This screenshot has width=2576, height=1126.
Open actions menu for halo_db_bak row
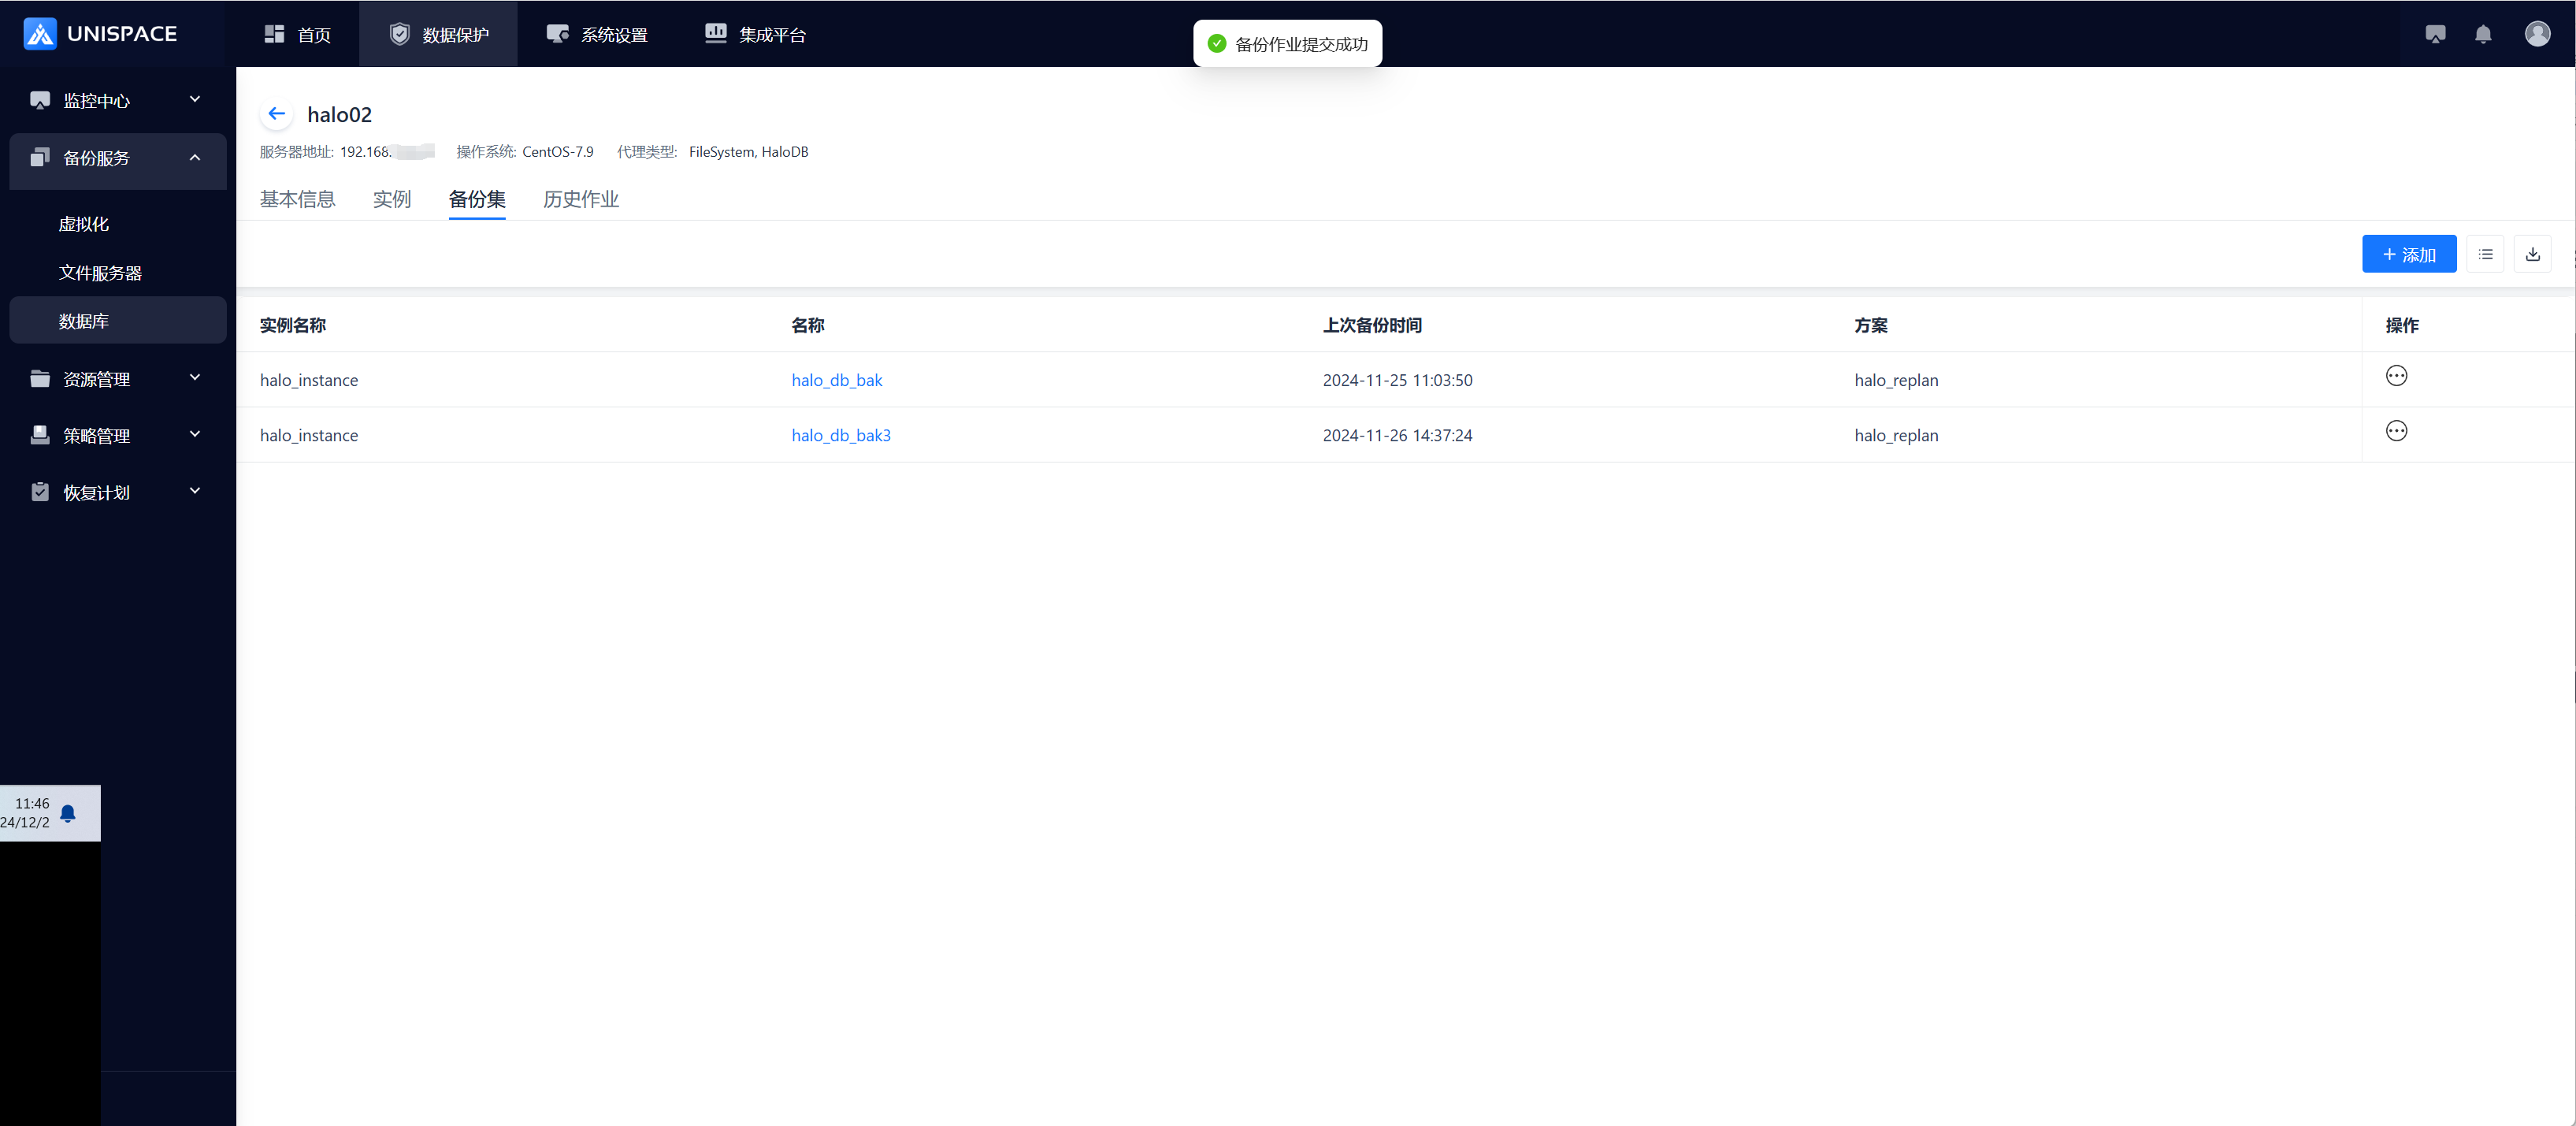click(2396, 376)
